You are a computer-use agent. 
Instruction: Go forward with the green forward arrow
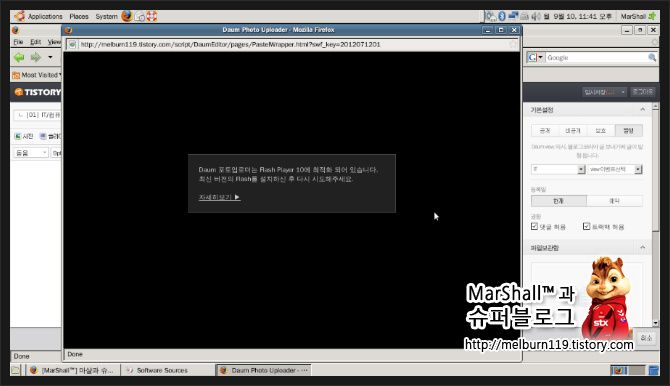(x=36, y=57)
